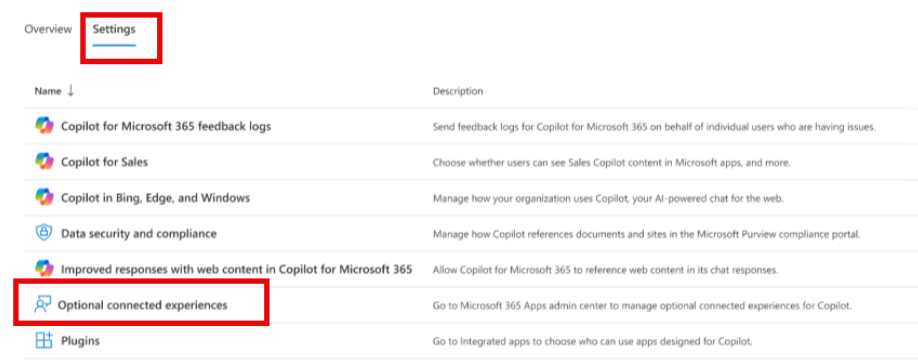
Task: Click description 'Allow Copilot for Microsoft 365 to reference'
Action: point(605,270)
